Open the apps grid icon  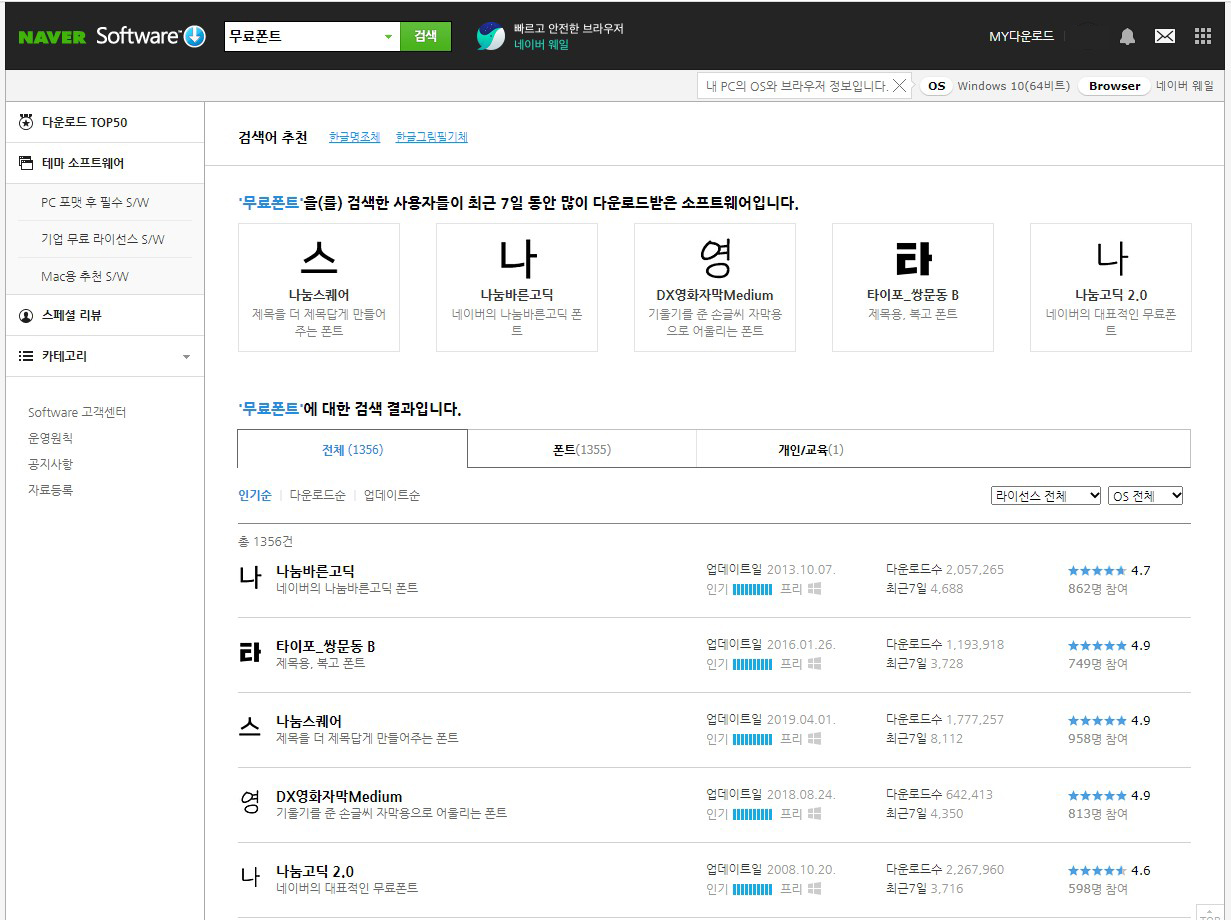(1203, 36)
